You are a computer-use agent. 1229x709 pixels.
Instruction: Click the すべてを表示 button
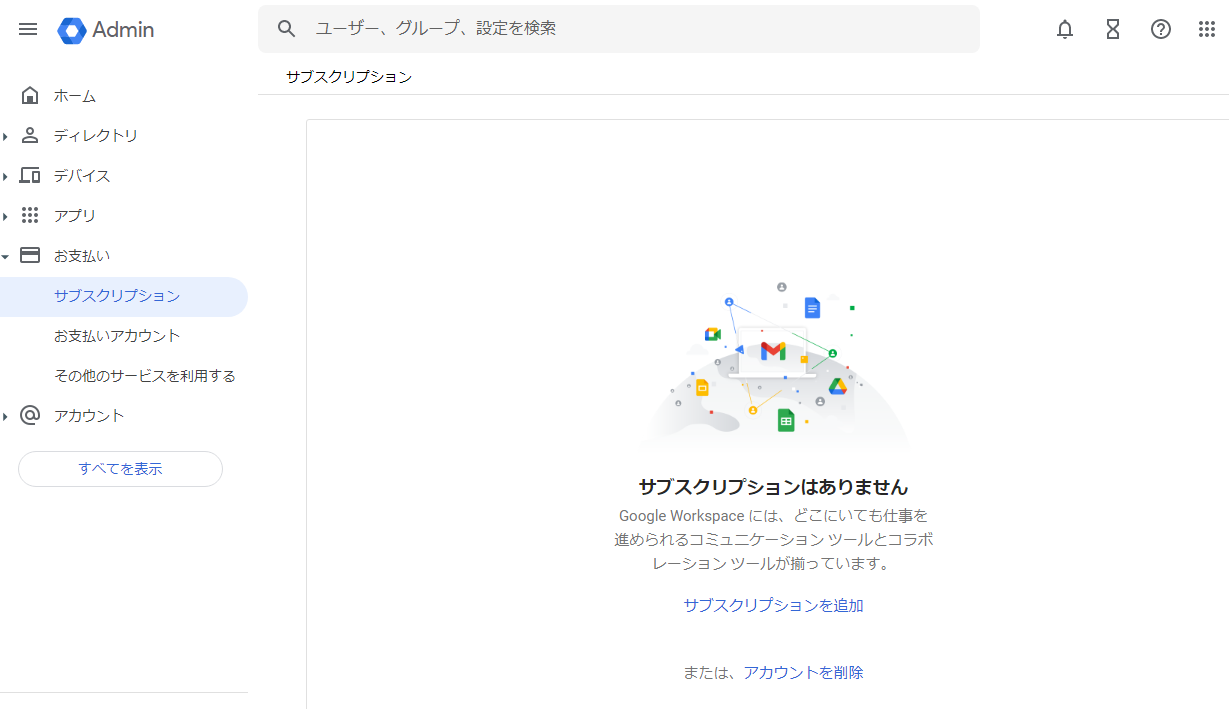120,469
